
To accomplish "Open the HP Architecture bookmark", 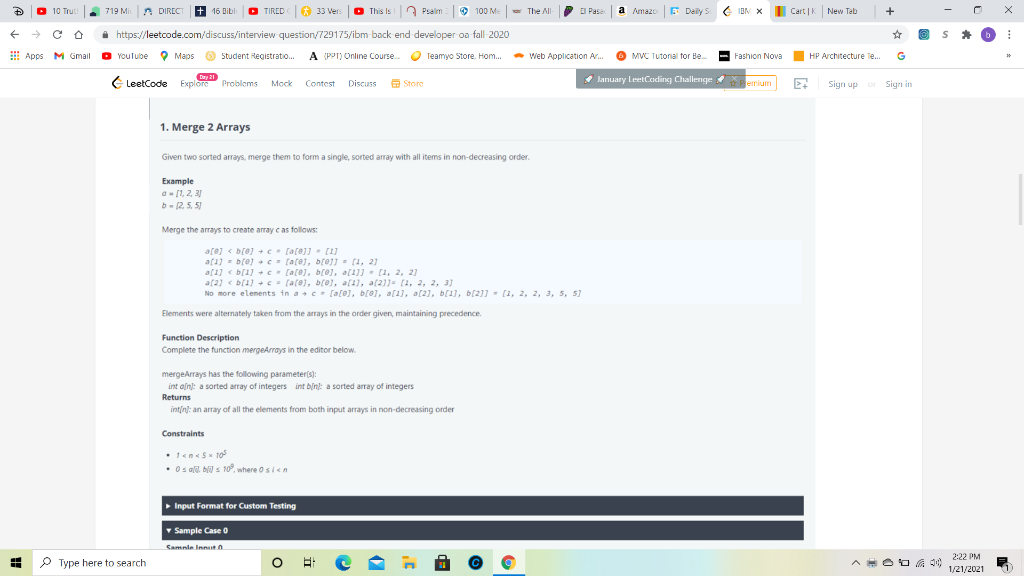I will (837, 56).
